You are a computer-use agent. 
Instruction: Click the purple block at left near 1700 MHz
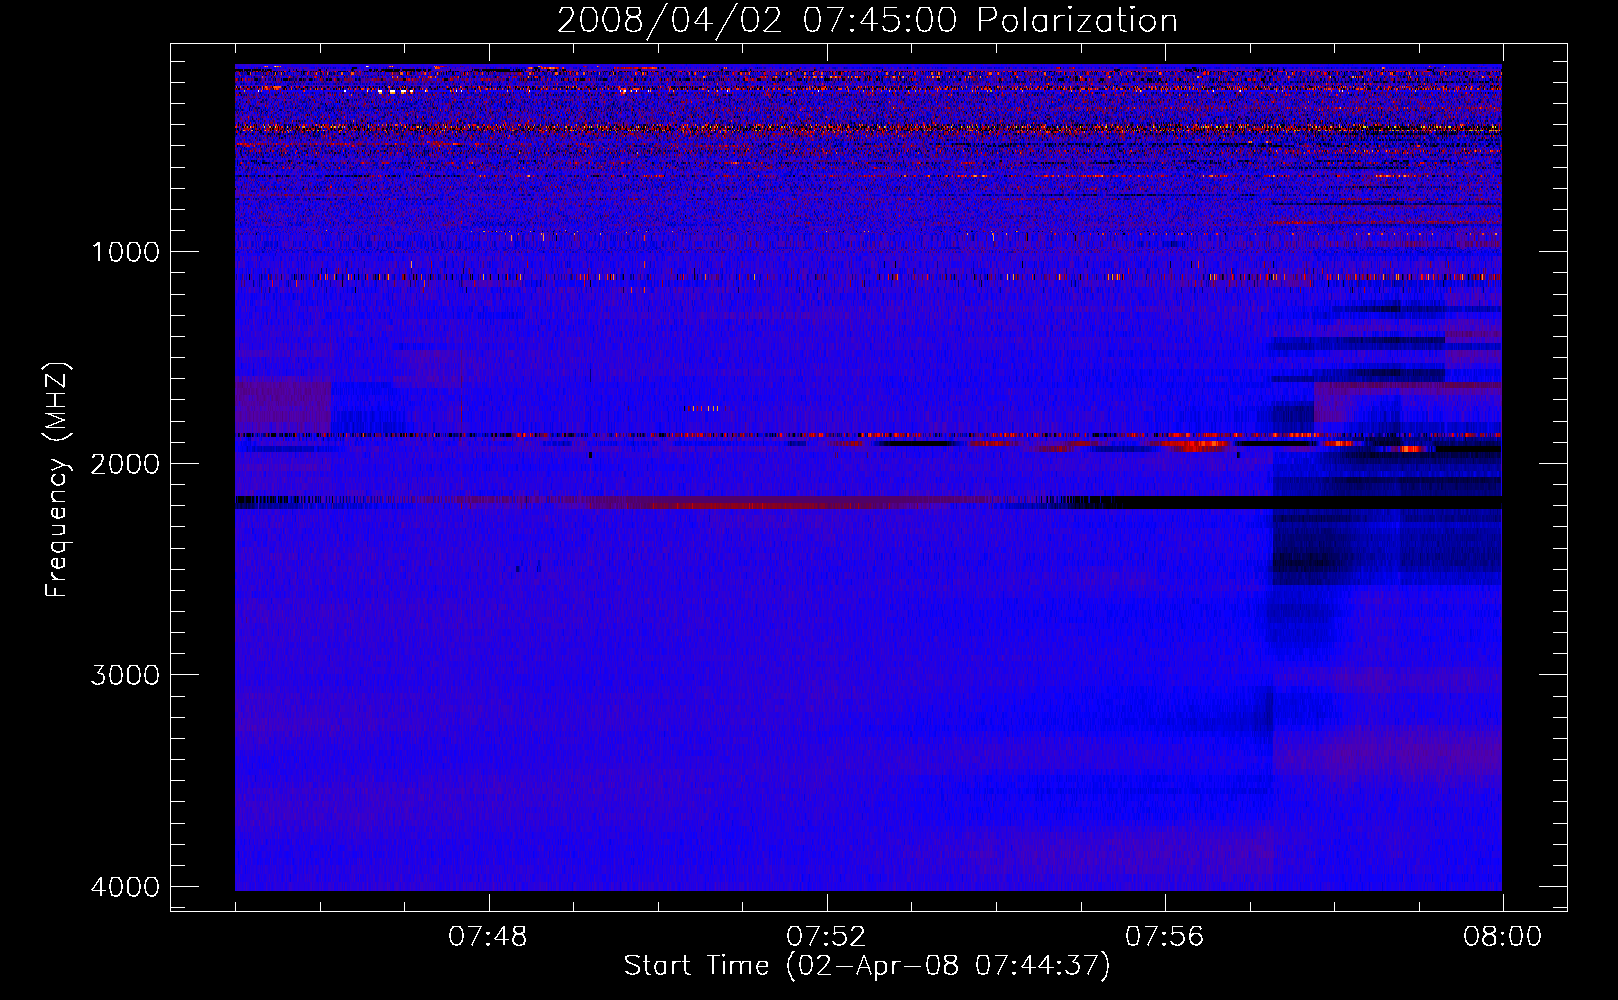(283, 405)
